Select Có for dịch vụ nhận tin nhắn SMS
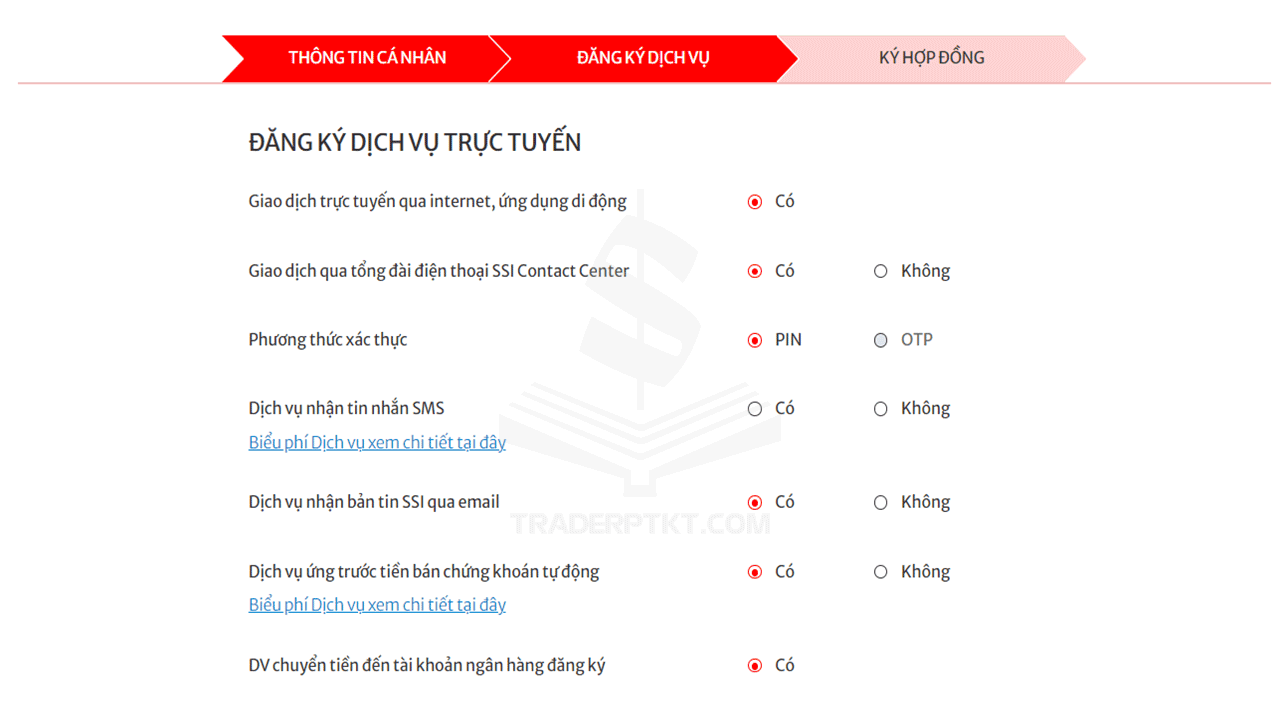This screenshot has height=720, width=1280. [755, 409]
